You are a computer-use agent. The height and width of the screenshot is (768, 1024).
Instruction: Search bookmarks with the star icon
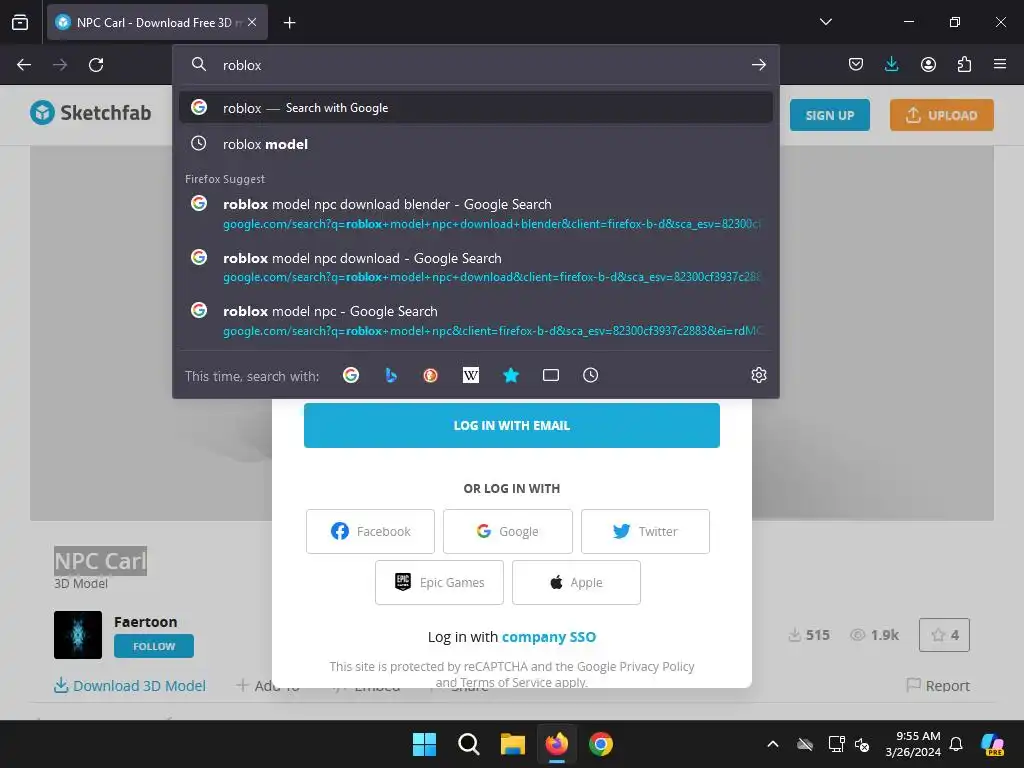coord(511,376)
